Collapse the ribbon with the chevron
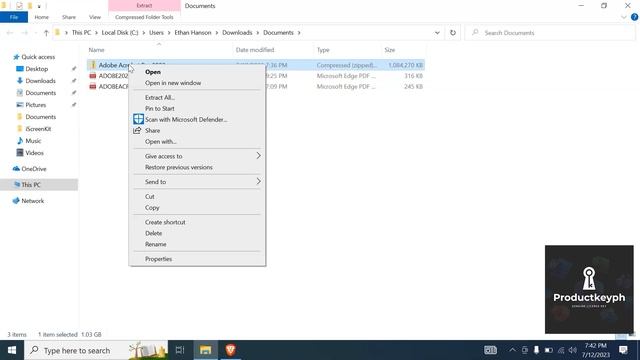The image size is (640, 360). (x=624, y=17)
